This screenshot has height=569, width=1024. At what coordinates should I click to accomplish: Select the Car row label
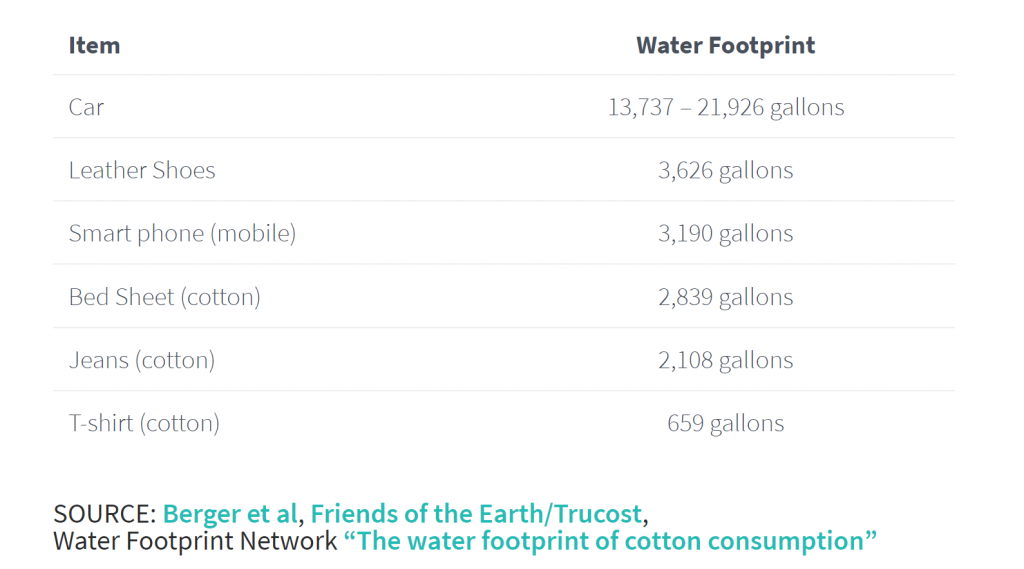tap(86, 107)
